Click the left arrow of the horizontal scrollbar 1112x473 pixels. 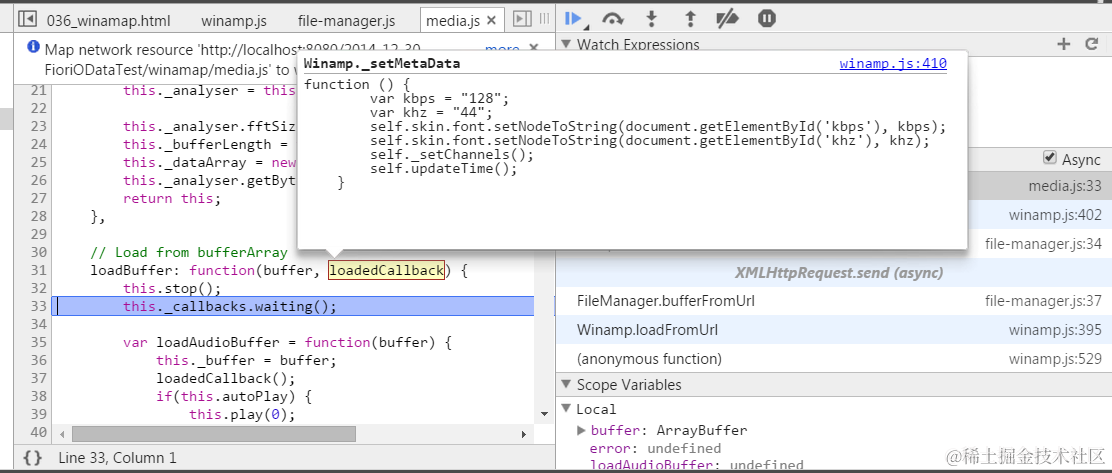(62, 433)
